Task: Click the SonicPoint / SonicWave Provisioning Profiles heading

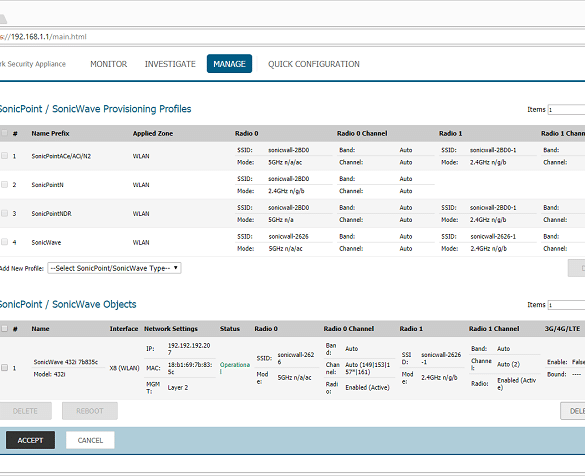Action: pos(96,109)
